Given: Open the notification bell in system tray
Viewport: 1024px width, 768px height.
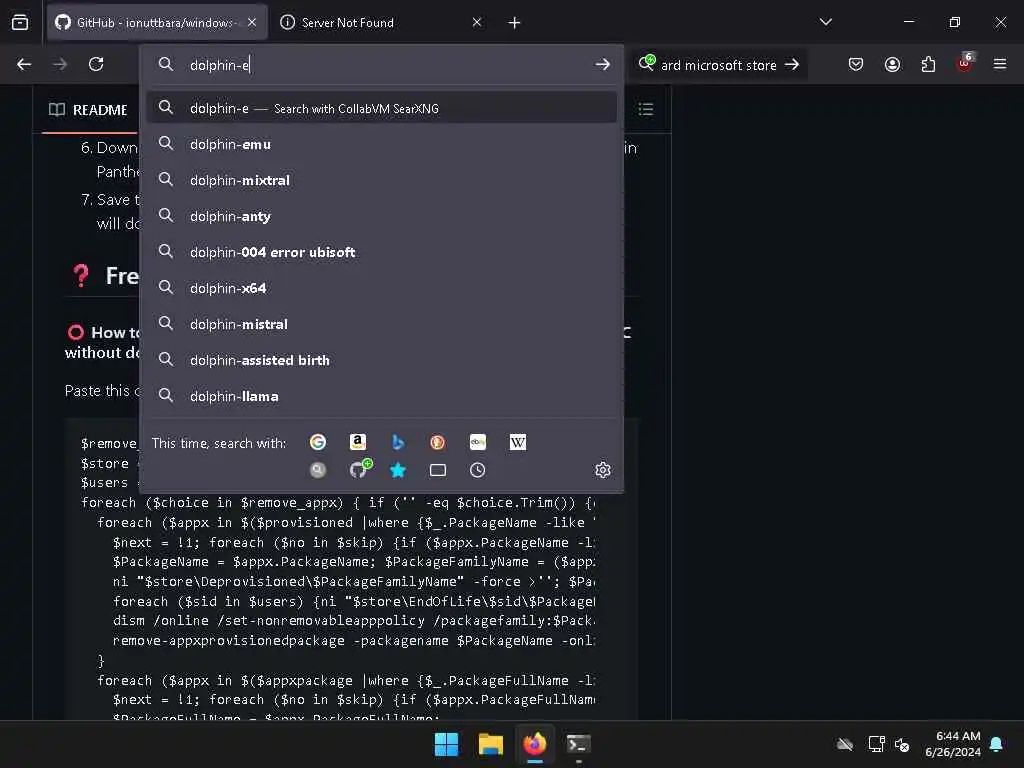Looking at the screenshot, I should 997,744.
